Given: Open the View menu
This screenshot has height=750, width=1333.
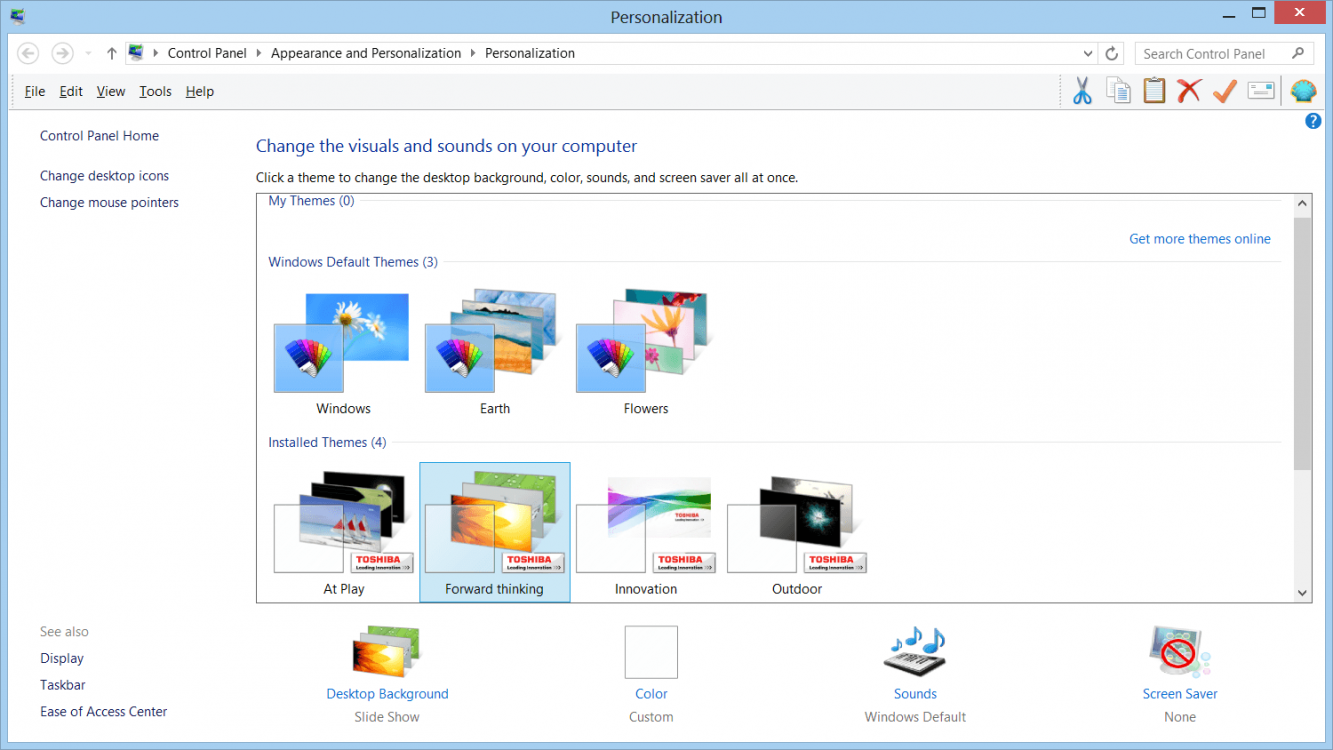Looking at the screenshot, I should point(111,91).
